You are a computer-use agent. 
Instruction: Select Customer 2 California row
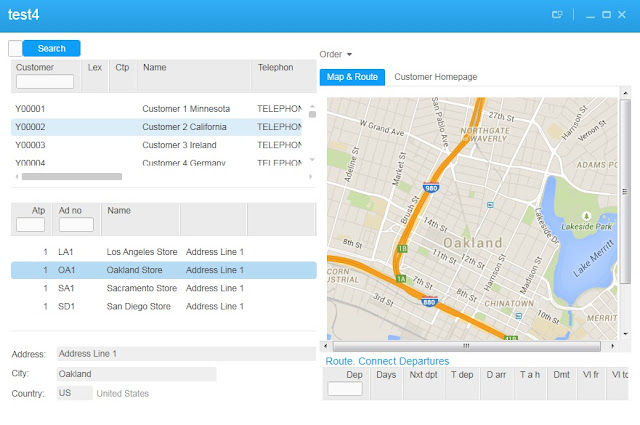156,127
